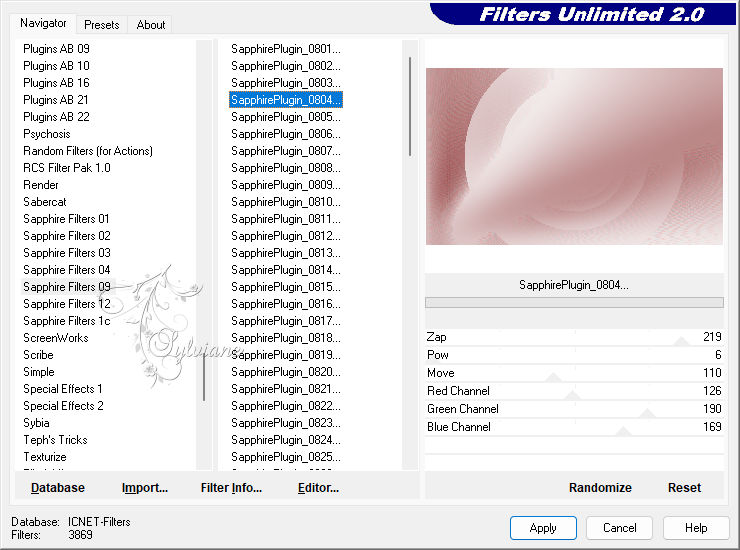Select RCS Filter Pak 1.0
This screenshot has width=740, height=550.
pos(67,168)
